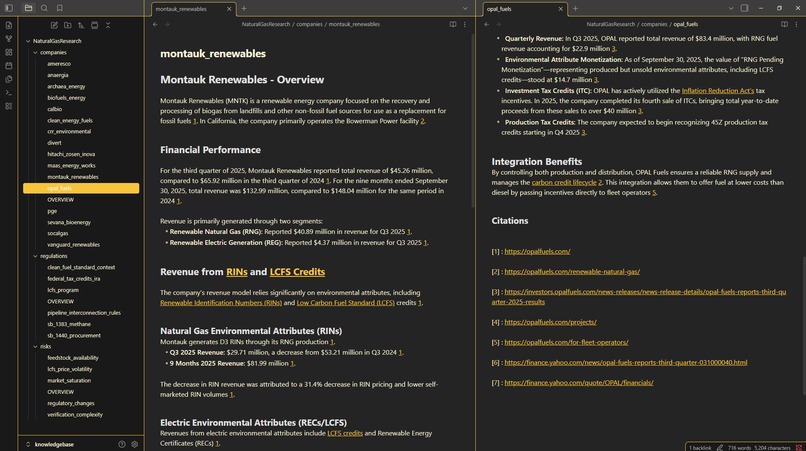Click companies in opal_fuels breadcrumb

click(x=654, y=24)
